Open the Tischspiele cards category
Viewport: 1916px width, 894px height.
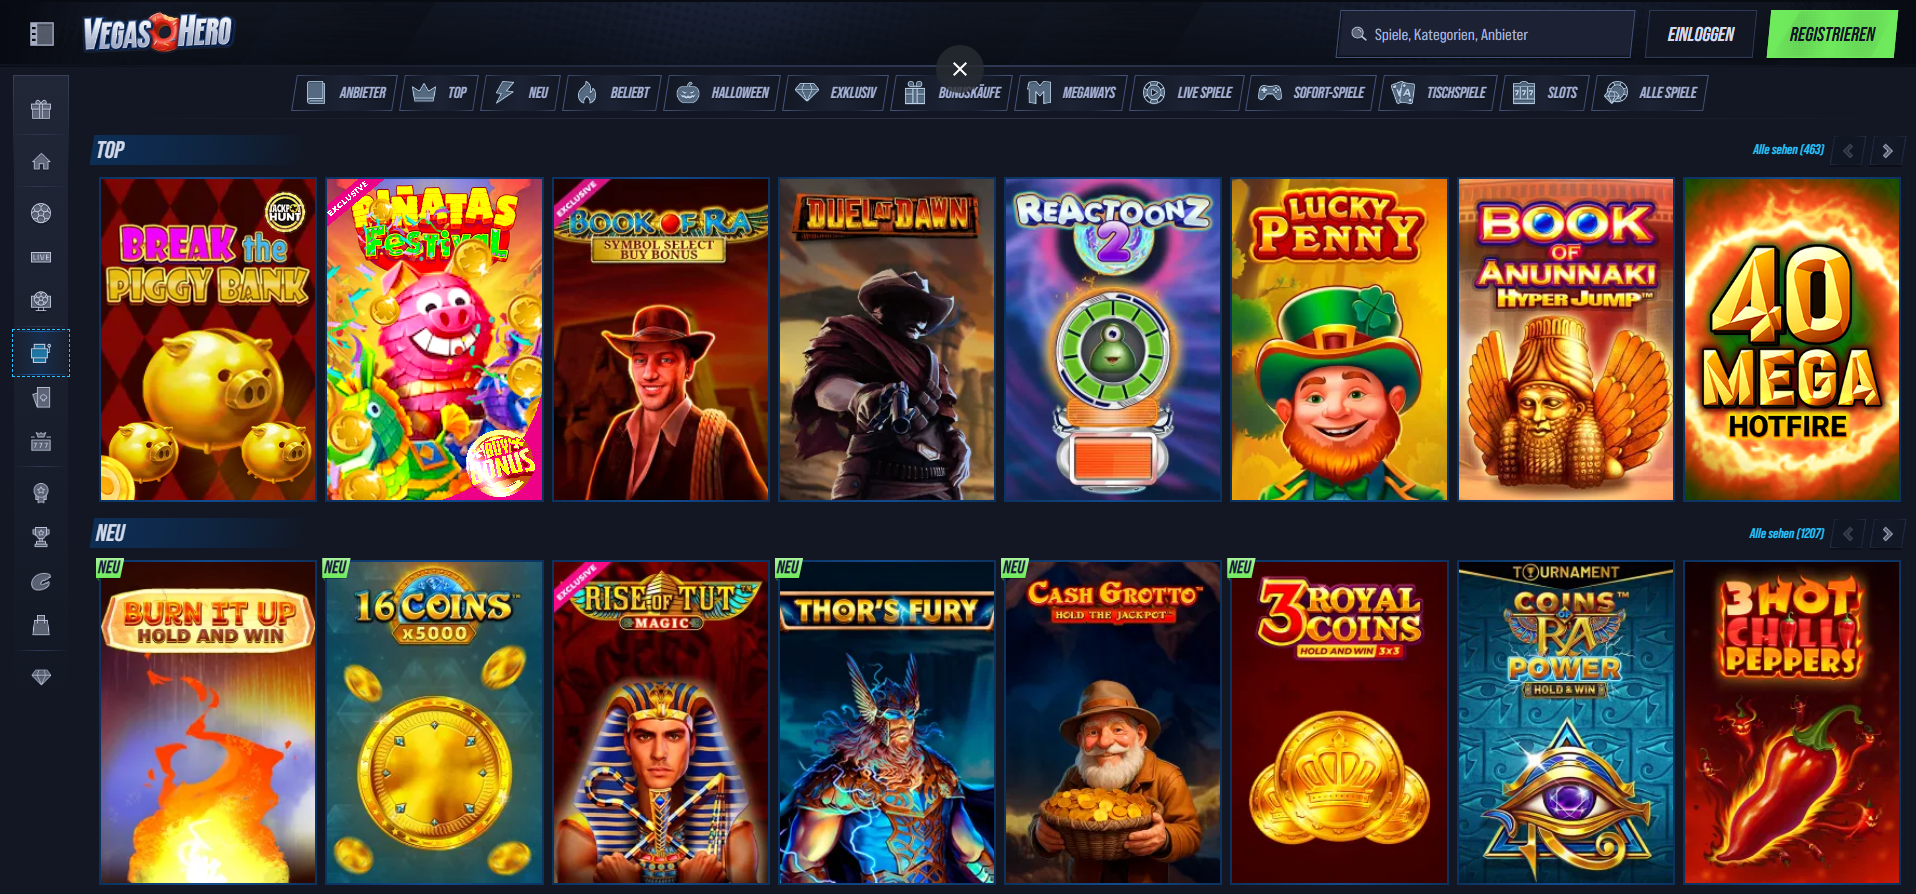[x=1438, y=93]
